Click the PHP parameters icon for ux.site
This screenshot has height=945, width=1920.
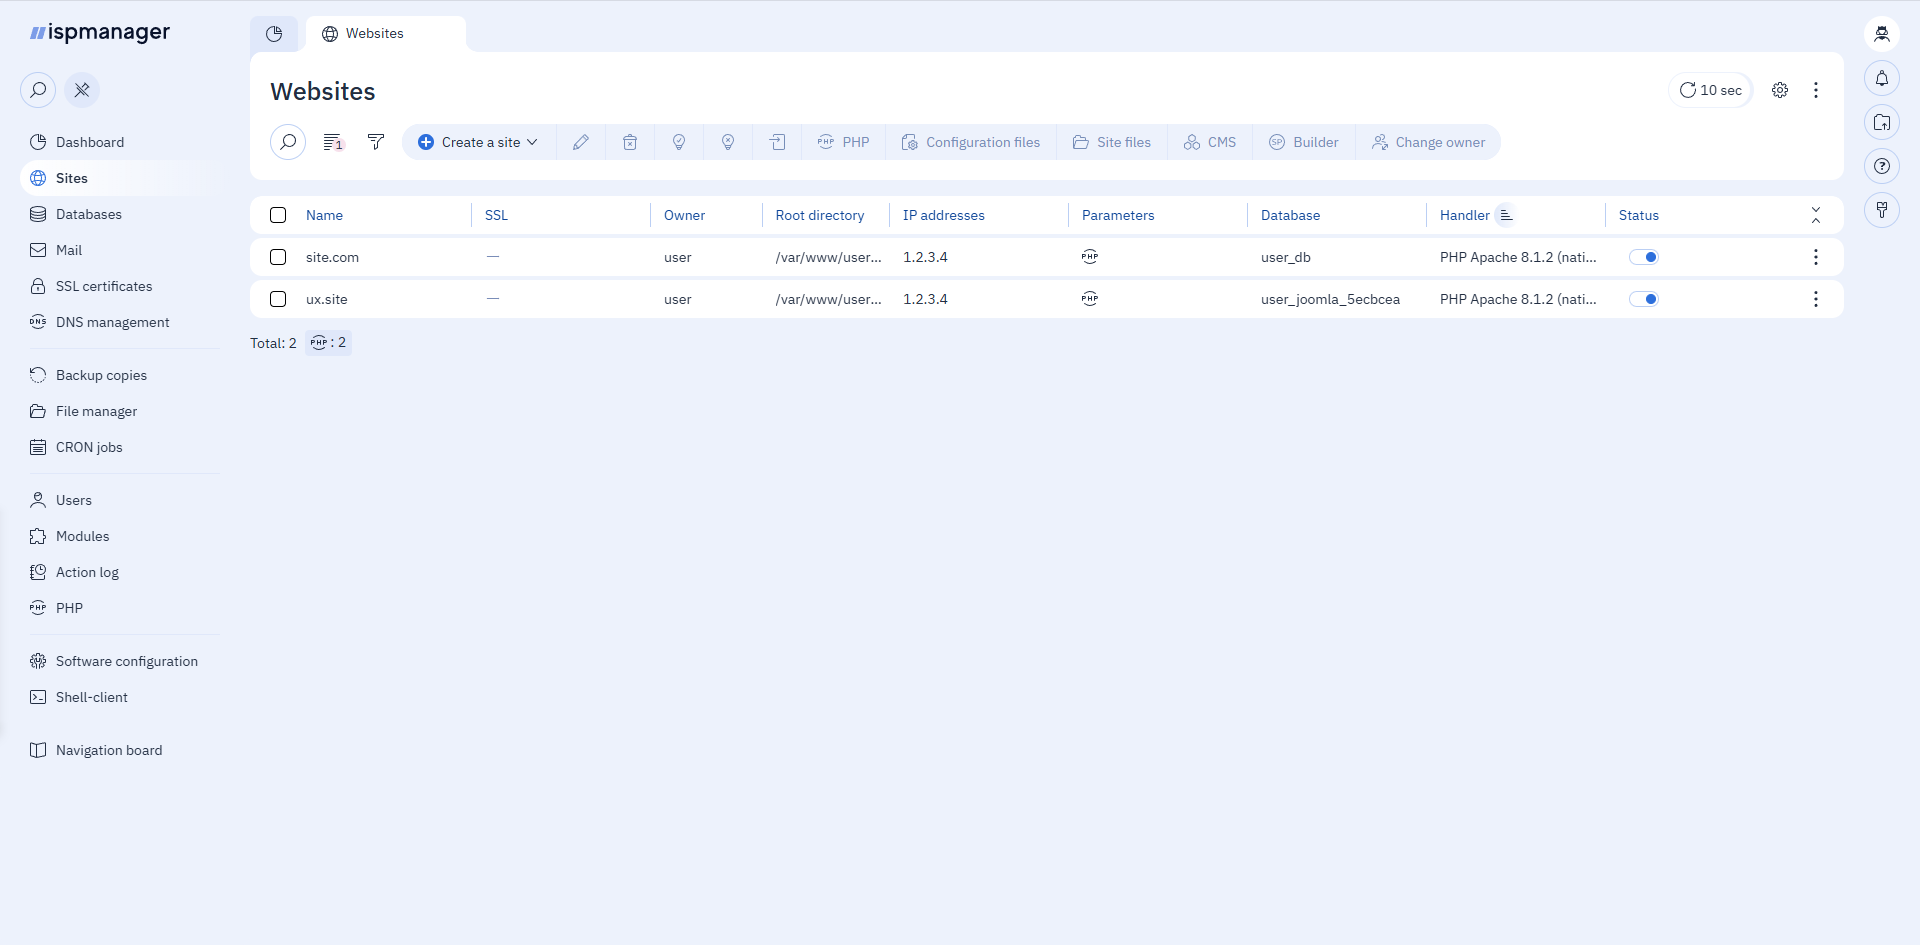coord(1090,299)
